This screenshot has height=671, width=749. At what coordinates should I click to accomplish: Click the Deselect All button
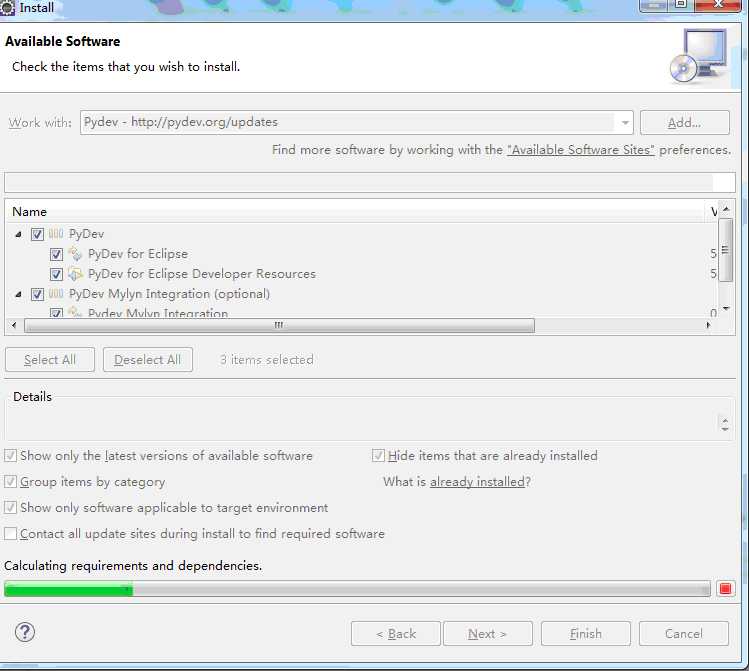[x=148, y=360]
